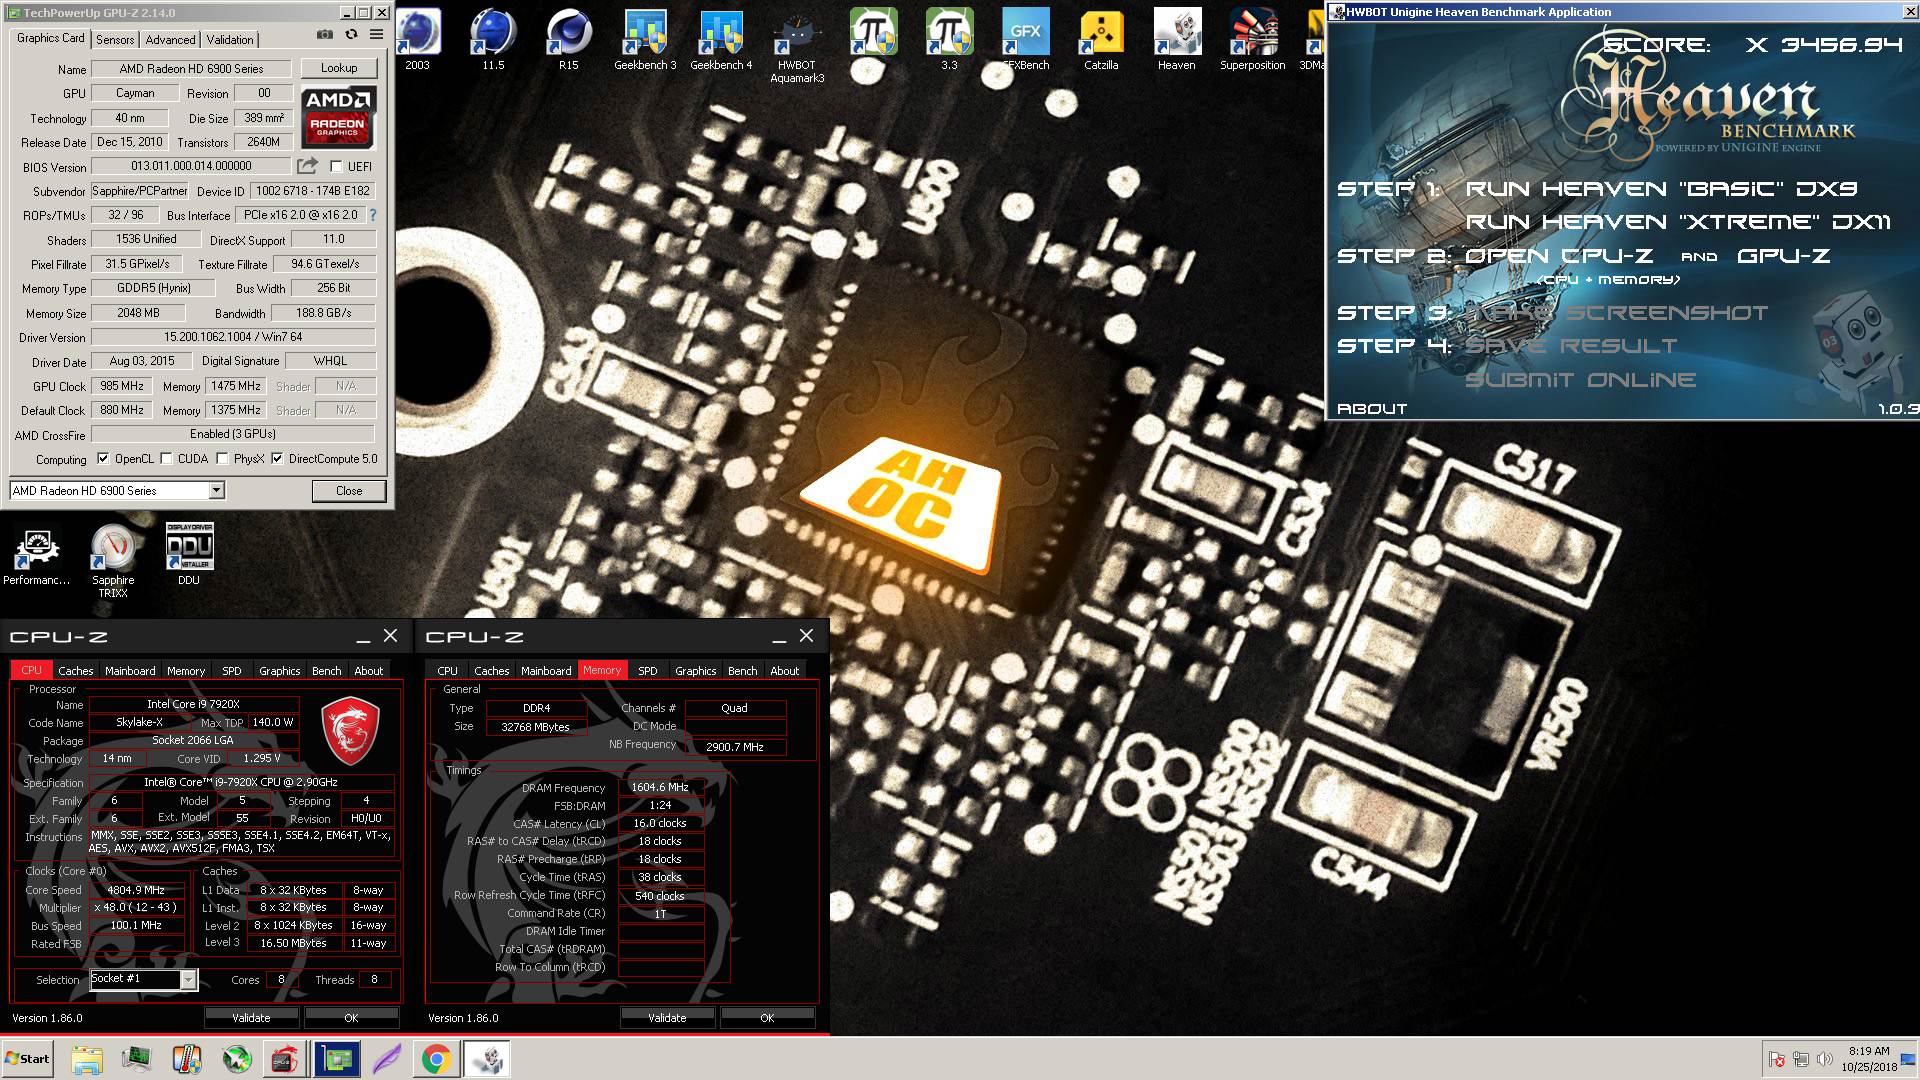Click the Windows Start button
Screen dimensions: 1920x1080
pos(28,1059)
